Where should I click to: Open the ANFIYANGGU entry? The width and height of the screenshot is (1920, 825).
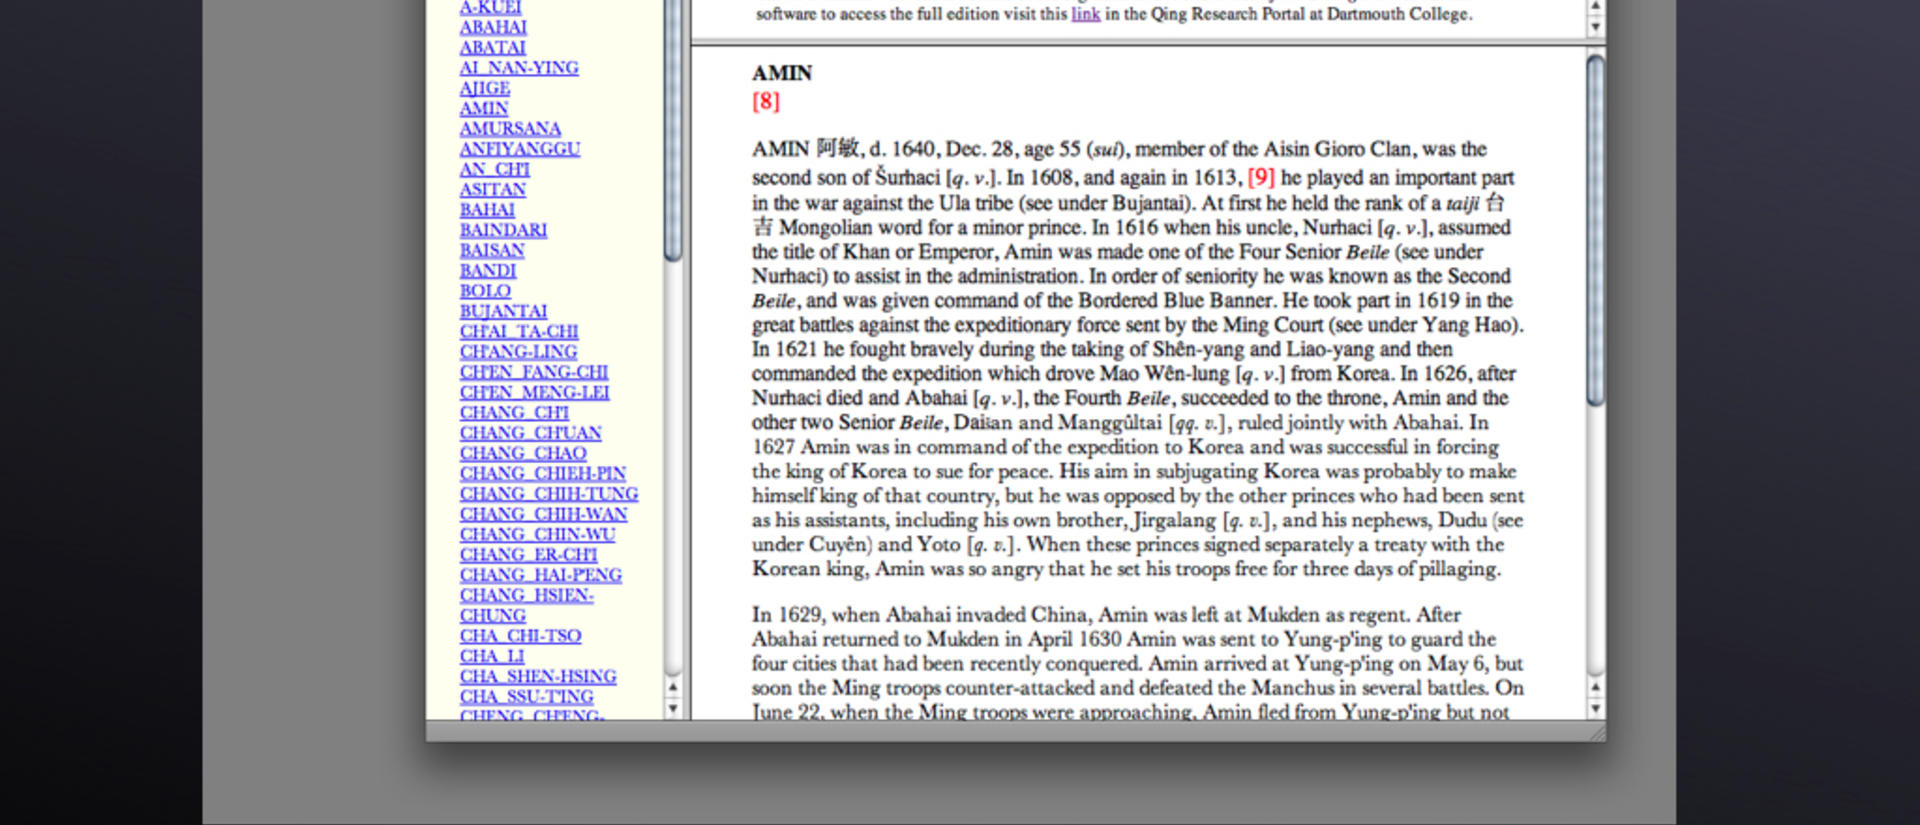tap(520, 149)
